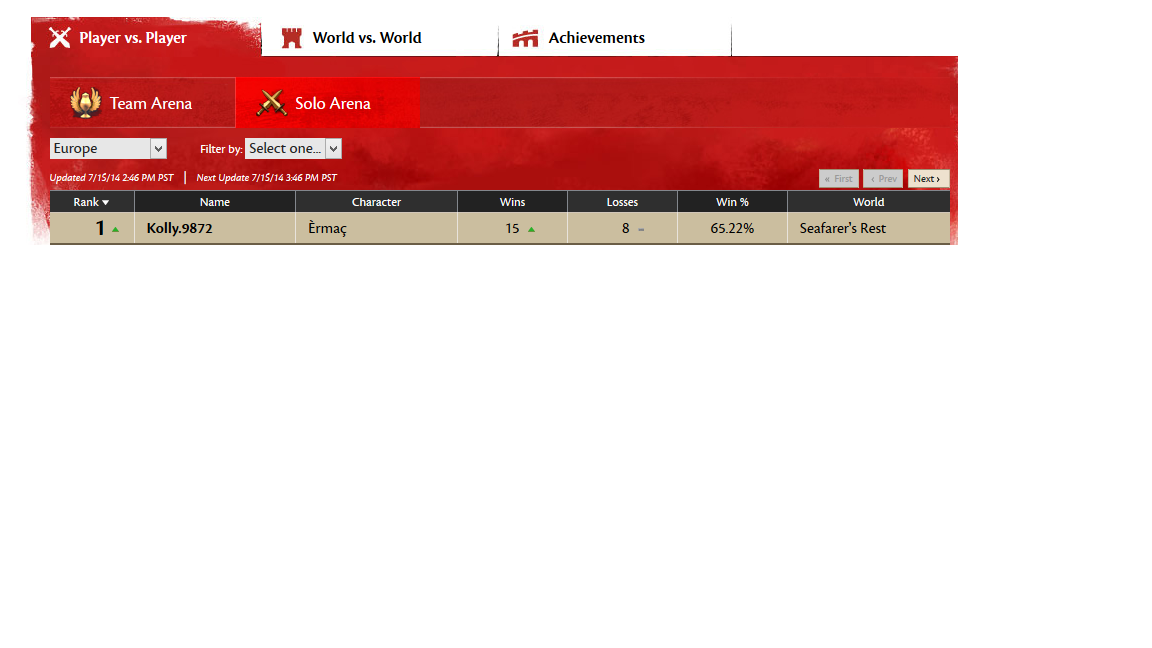Select the Solo Arena leaderboard
Image resolution: width=1152 pixels, height=648 pixels.
[x=328, y=103]
